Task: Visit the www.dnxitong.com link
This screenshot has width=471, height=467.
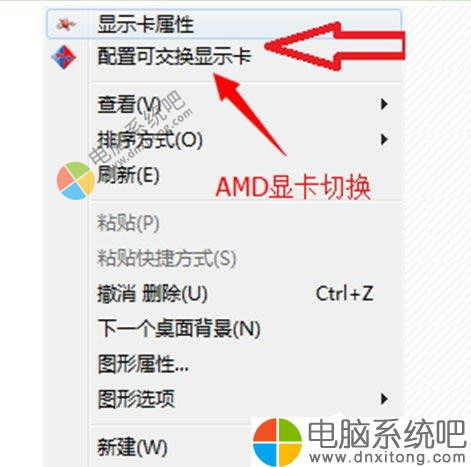Action: click(387, 457)
